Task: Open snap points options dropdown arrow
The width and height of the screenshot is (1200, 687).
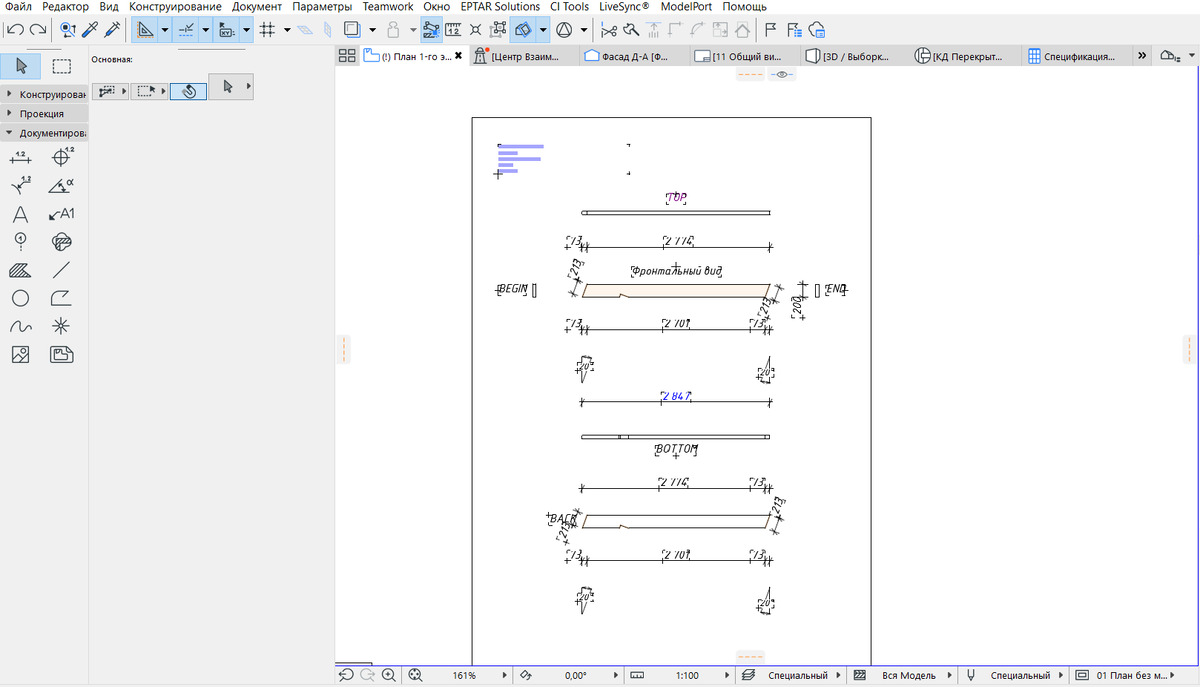Action: click(205, 30)
